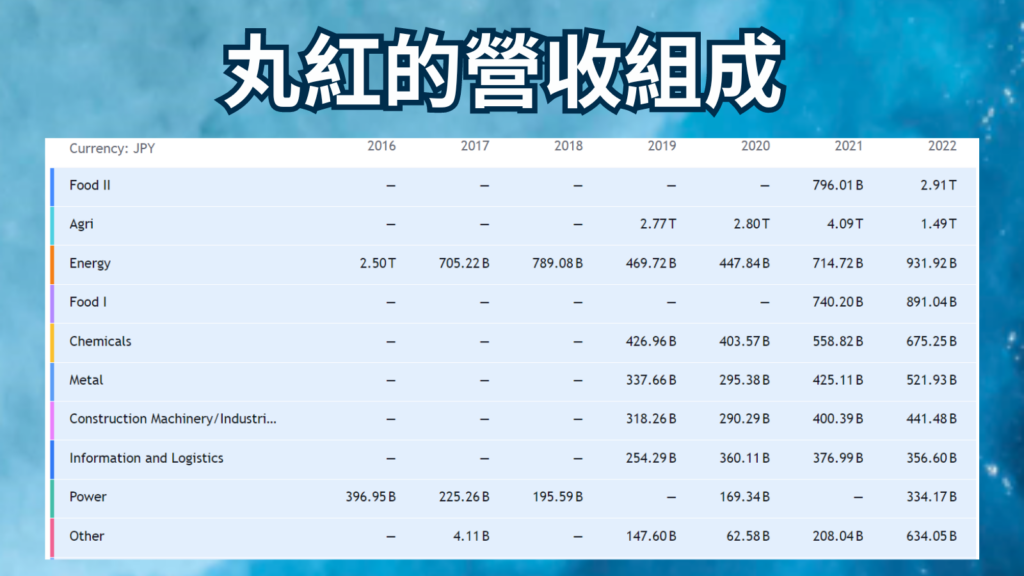1024x576 pixels.
Task: Click the teal color bar beside Agri
Action: 55,224
